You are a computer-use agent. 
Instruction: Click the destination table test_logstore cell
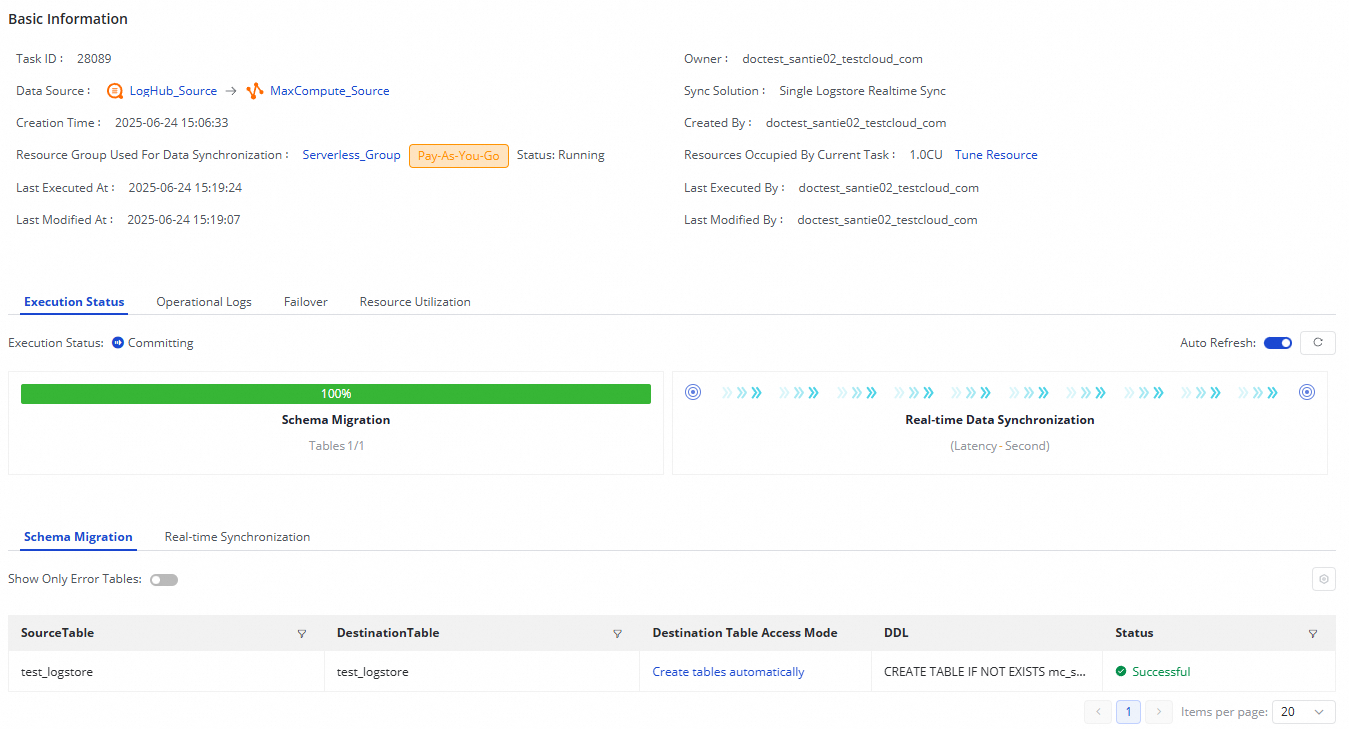(x=482, y=672)
